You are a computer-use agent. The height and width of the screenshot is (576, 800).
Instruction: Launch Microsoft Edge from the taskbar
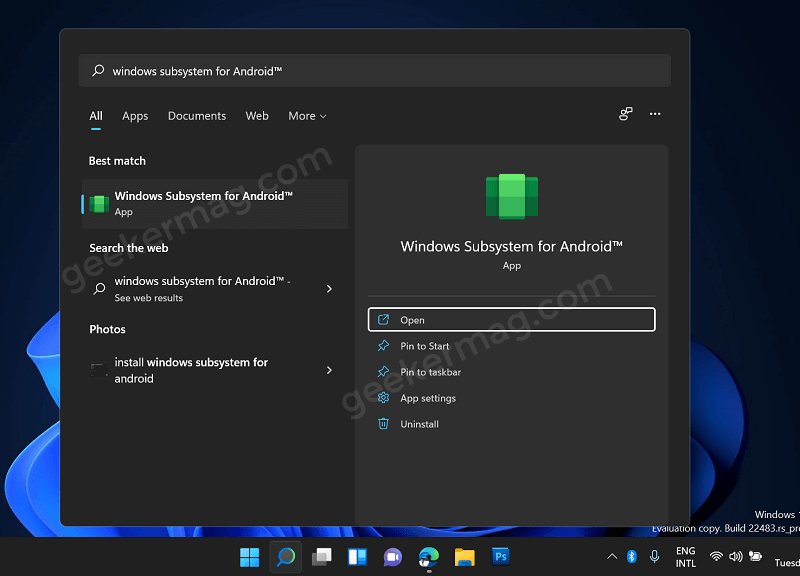(x=429, y=557)
